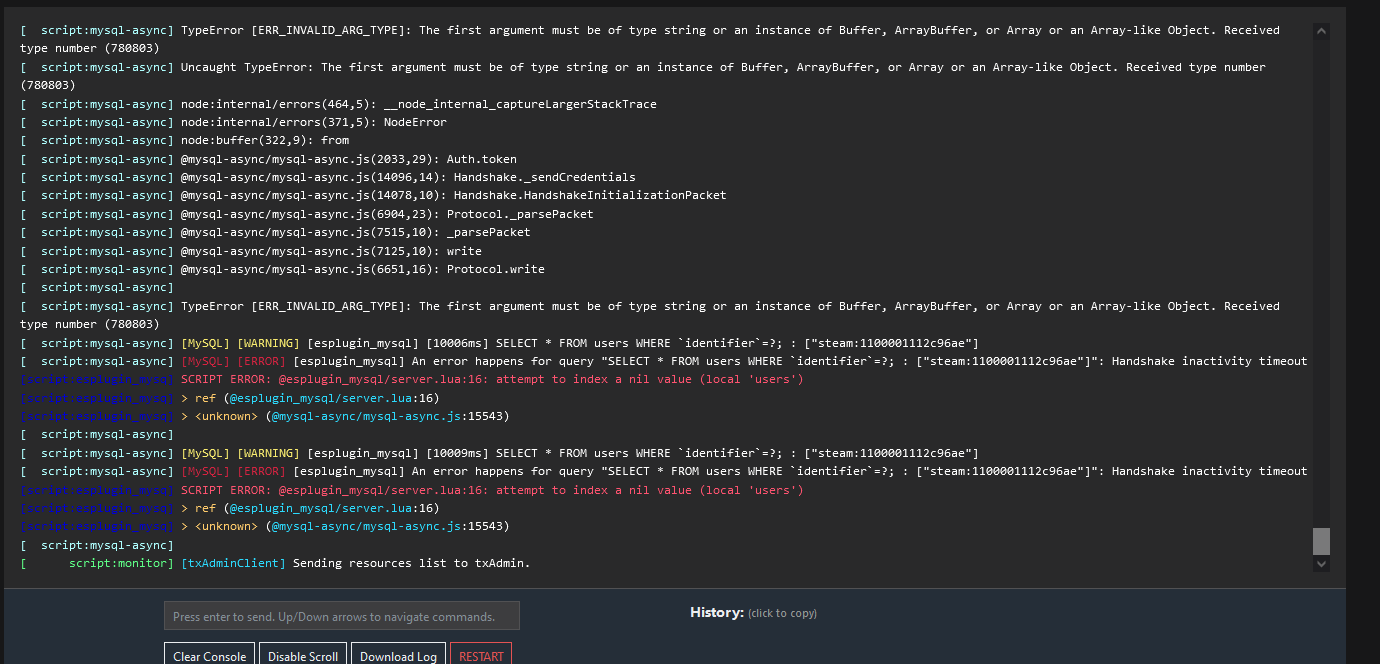Viewport: 1380px width, 664px height.
Task: Hit the red RESTART button
Action: pos(481,655)
